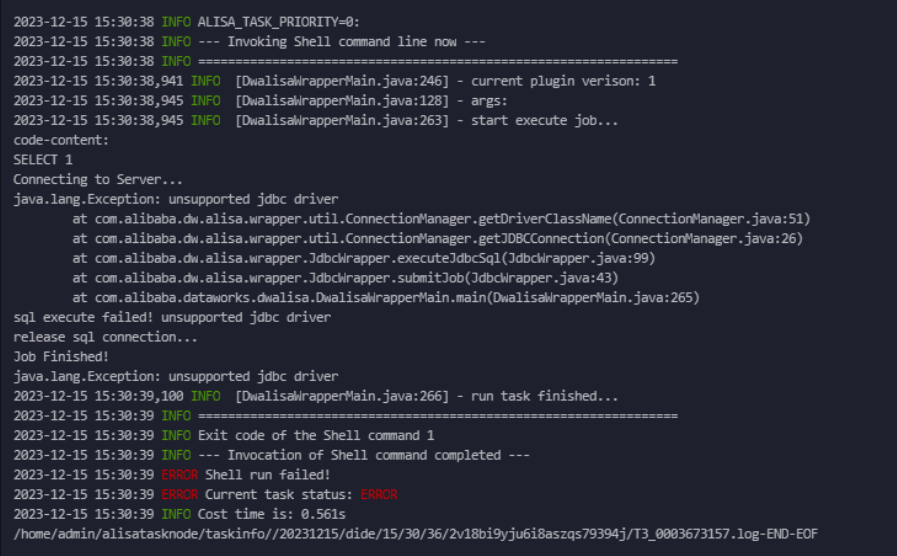The image size is (897, 556).
Task: Click the 'Job Finished!' line
Action: coord(61,357)
